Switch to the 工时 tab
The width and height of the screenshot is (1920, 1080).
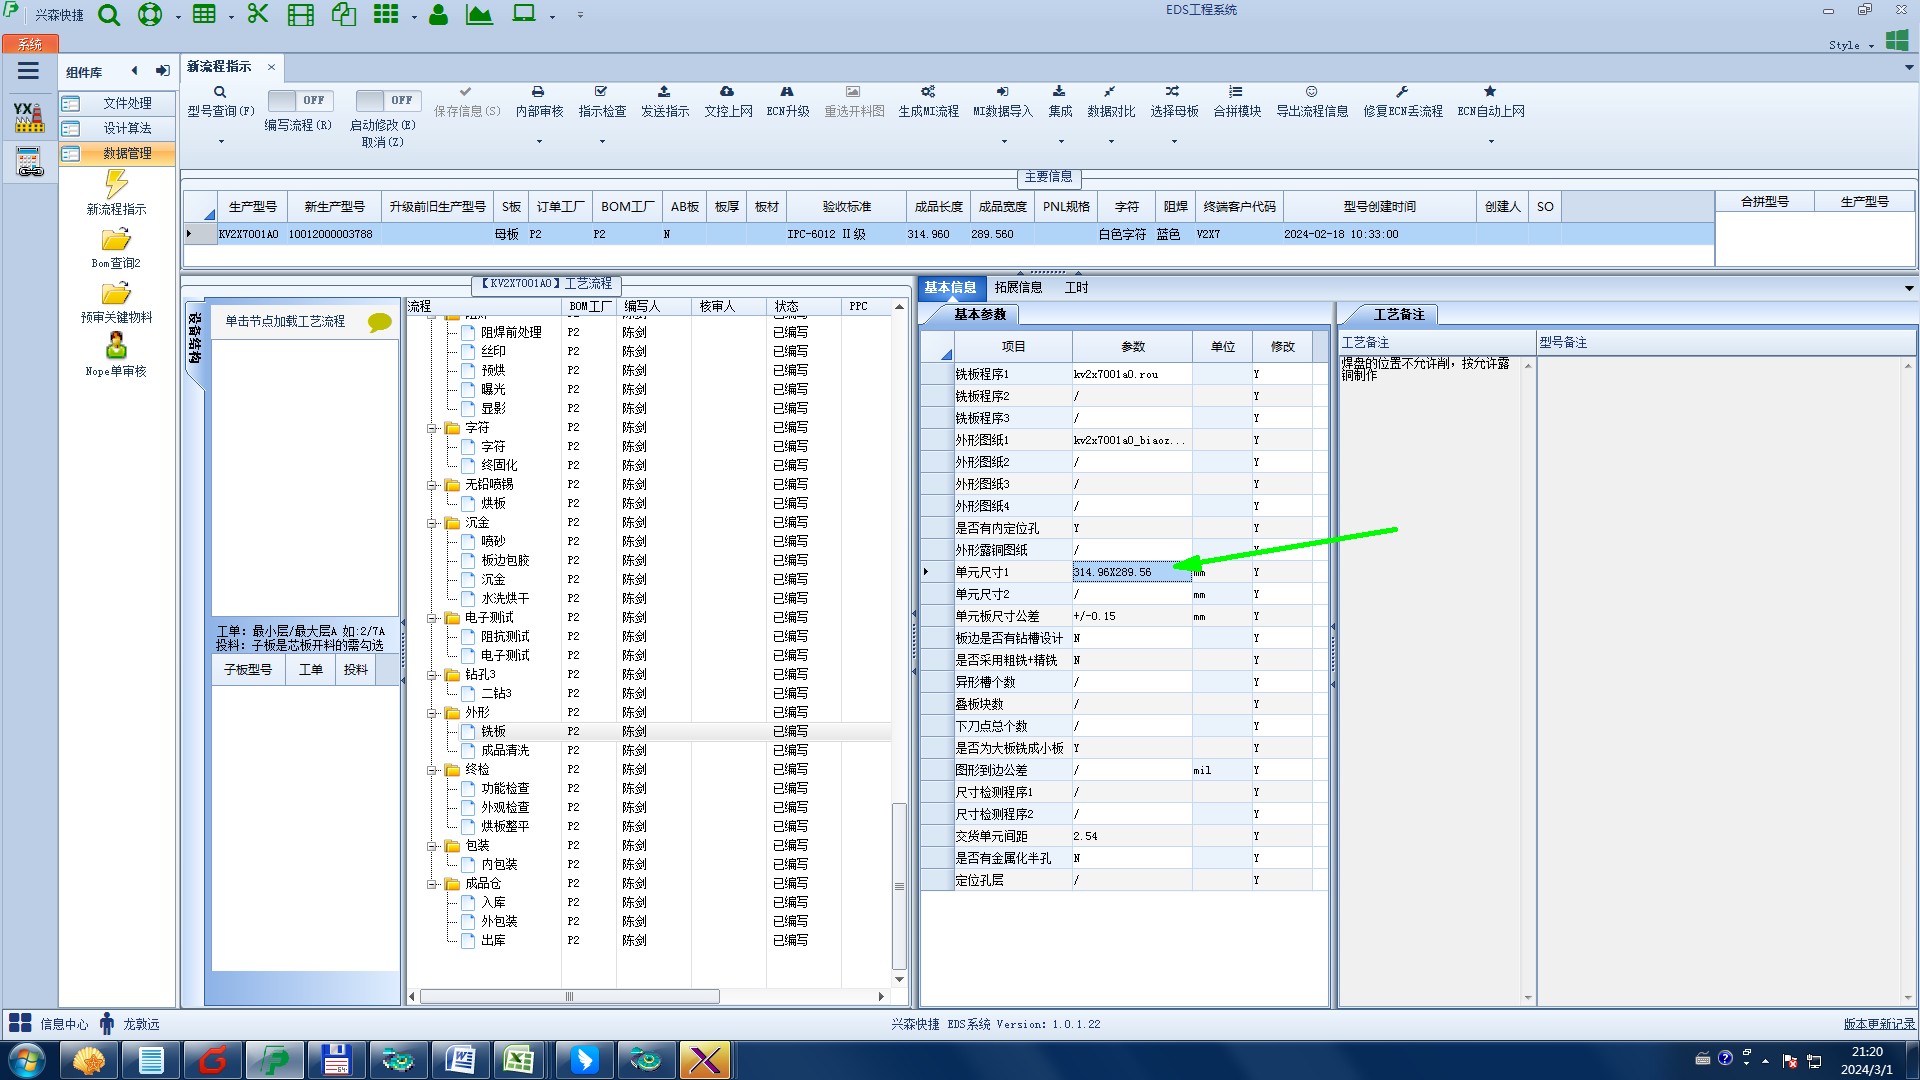pos(1076,288)
